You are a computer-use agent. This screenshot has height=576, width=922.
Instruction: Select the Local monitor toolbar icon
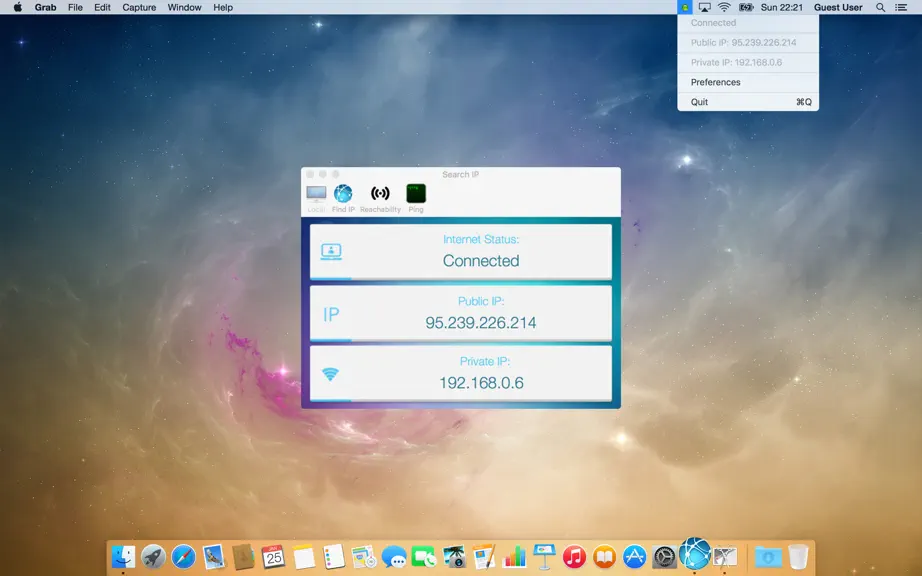316,198
